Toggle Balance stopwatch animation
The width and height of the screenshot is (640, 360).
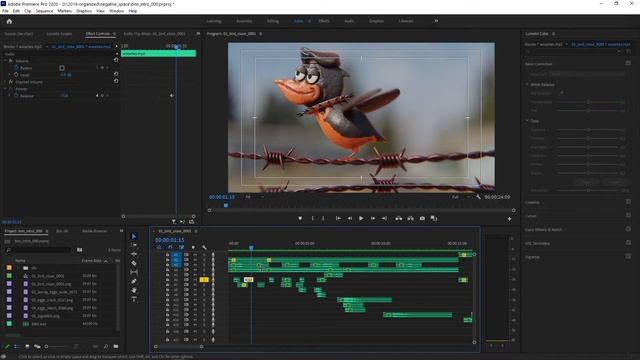tap(16, 96)
